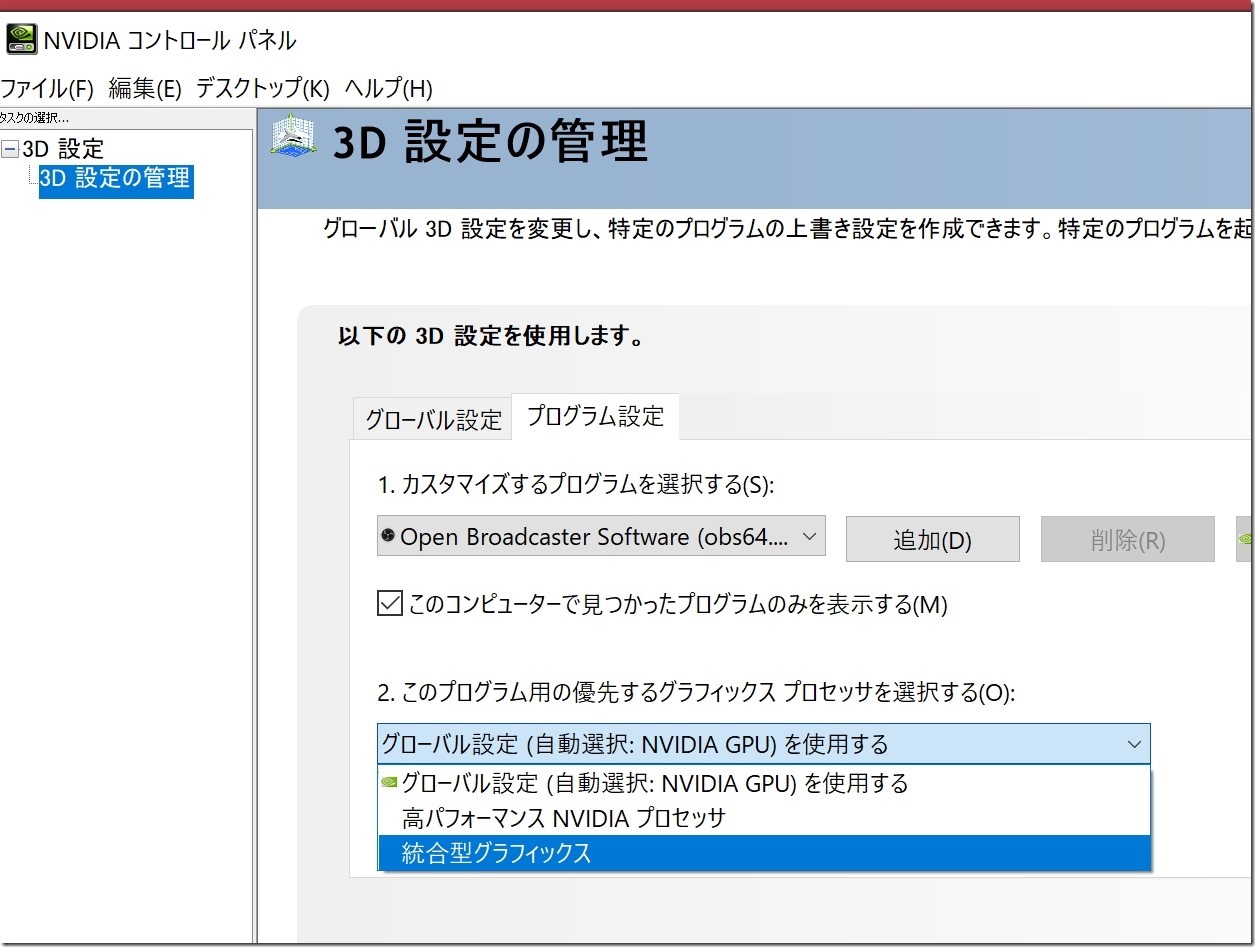Open the 編集(E) menu
This screenshot has width=1255, height=947.
[x=145, y=88]
